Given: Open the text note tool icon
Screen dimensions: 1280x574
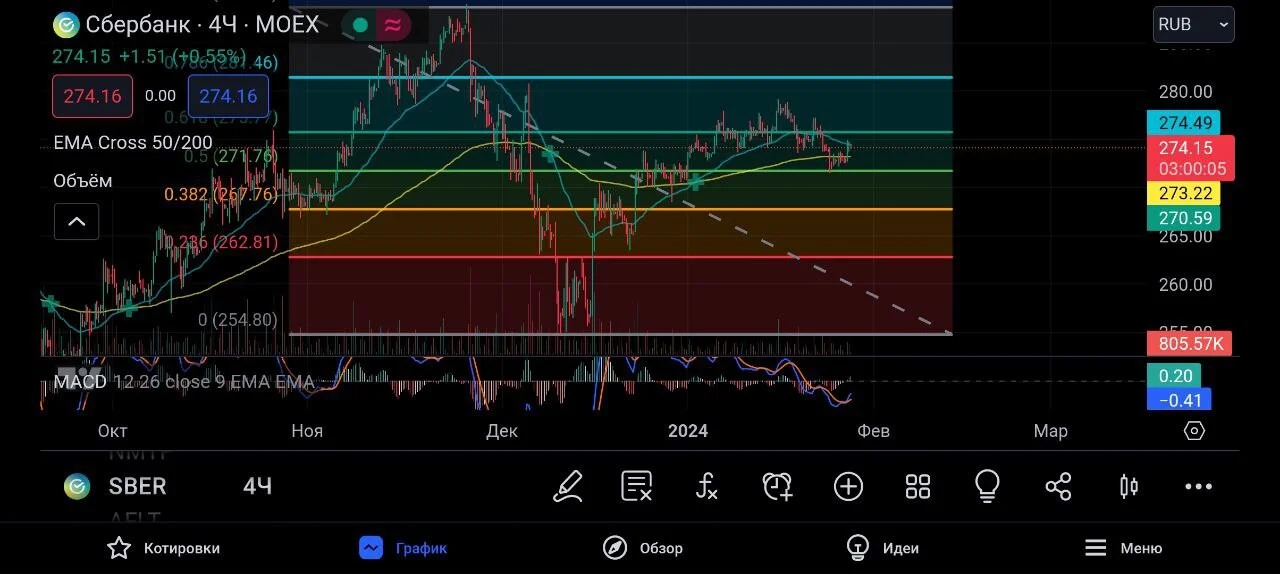Looking at the screenshot, I should coord(637,486).
